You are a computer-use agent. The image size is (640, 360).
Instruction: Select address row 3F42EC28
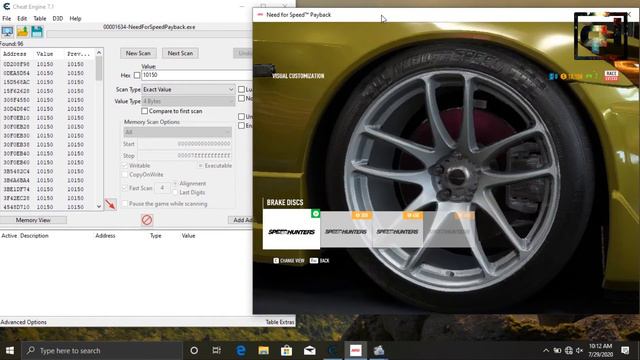pyautogui.click(x=48, y=198)
